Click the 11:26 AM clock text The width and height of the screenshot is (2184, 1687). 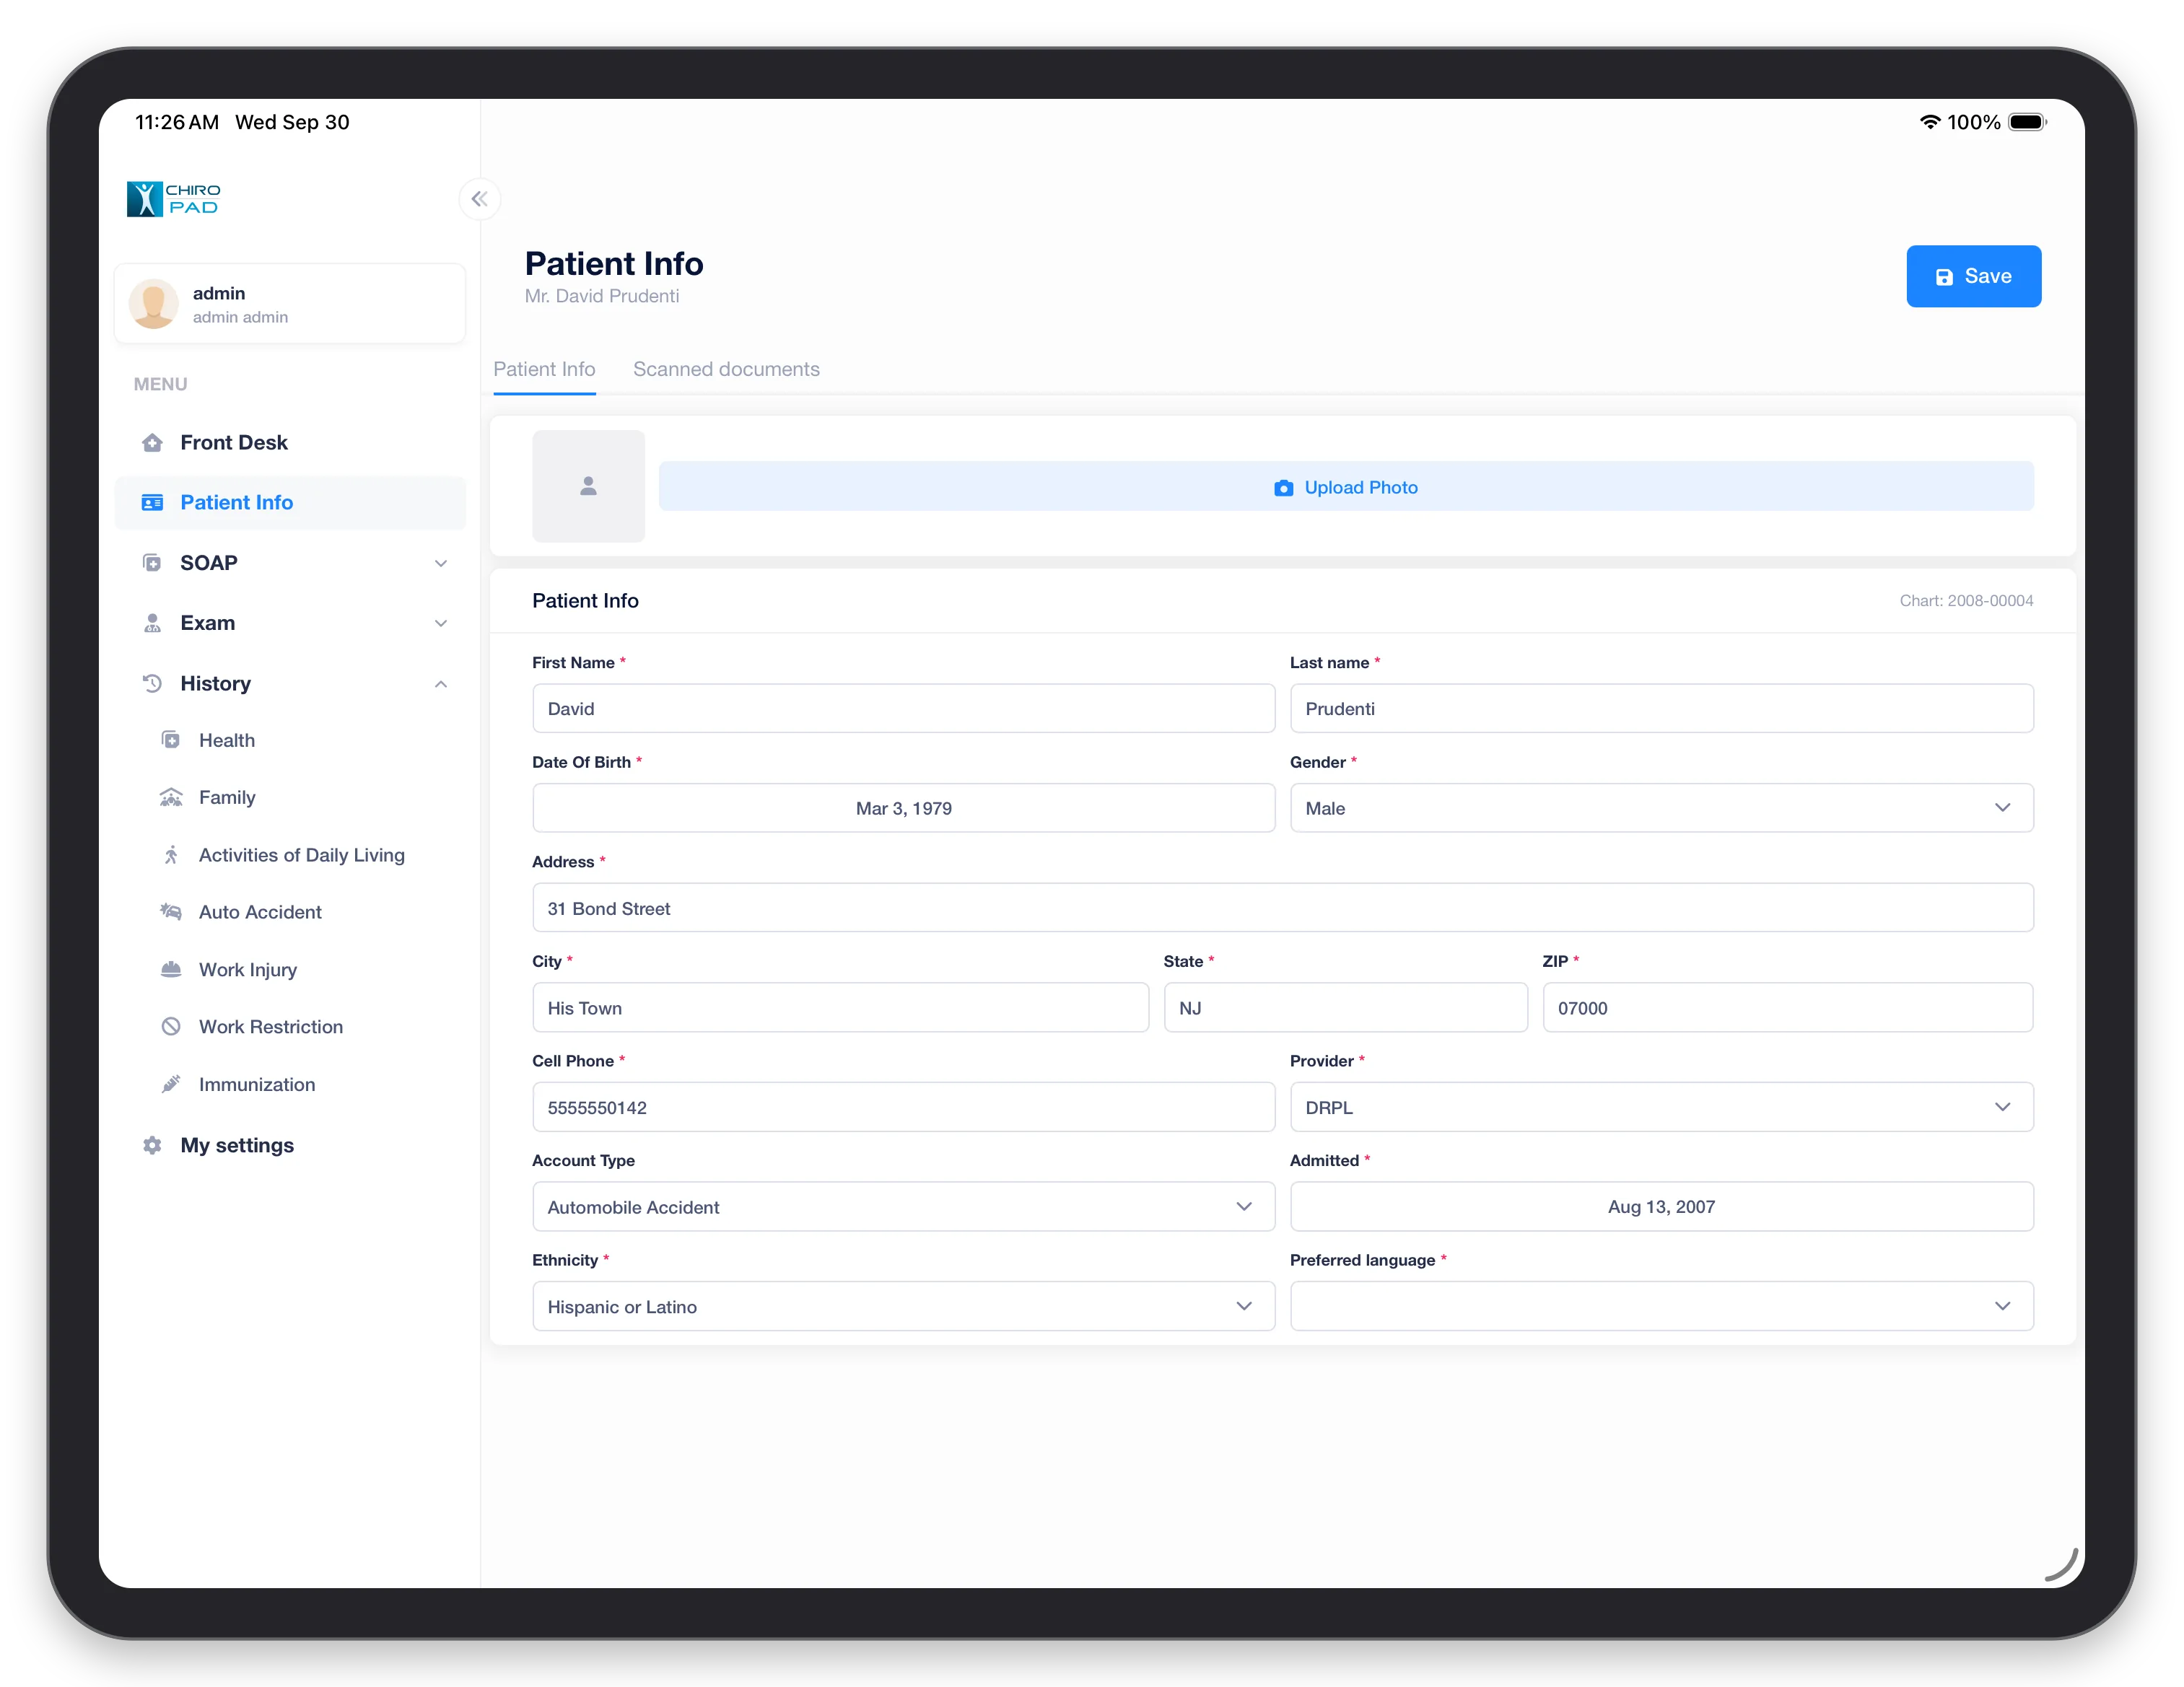(x=177, y=122)
